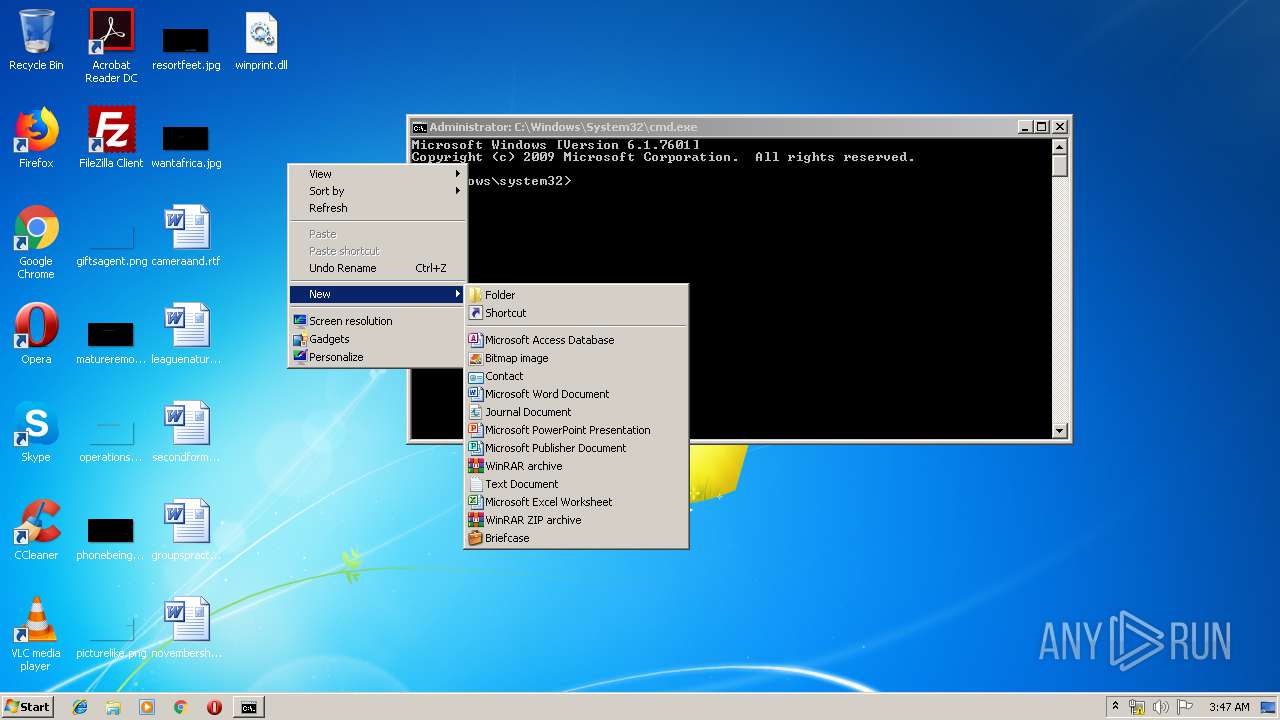Create a new WinRAR ZIP archive
The image size is (1280, 720).
(576, 520)
